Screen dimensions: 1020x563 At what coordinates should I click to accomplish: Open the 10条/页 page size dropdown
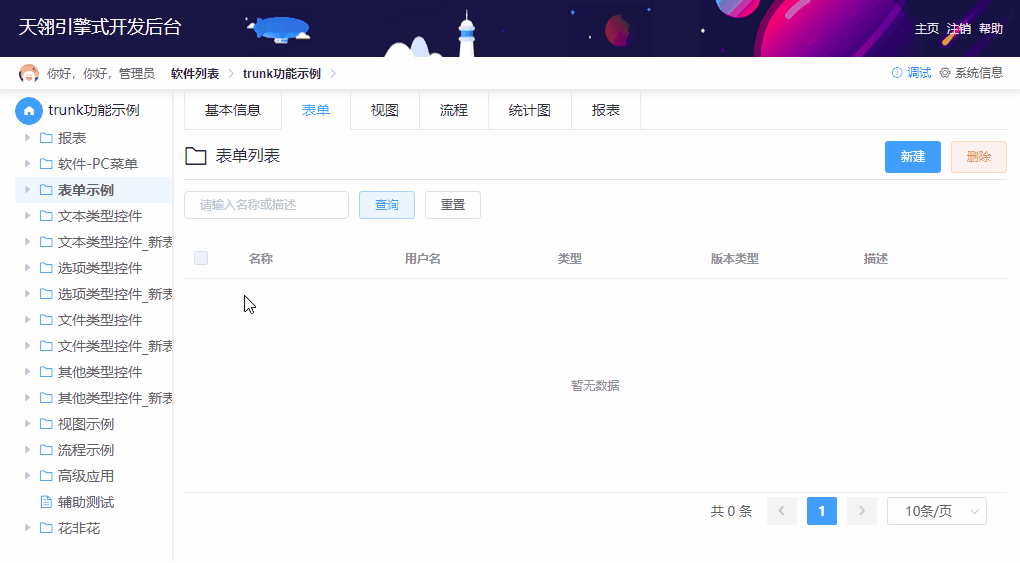tap(936, 511)
